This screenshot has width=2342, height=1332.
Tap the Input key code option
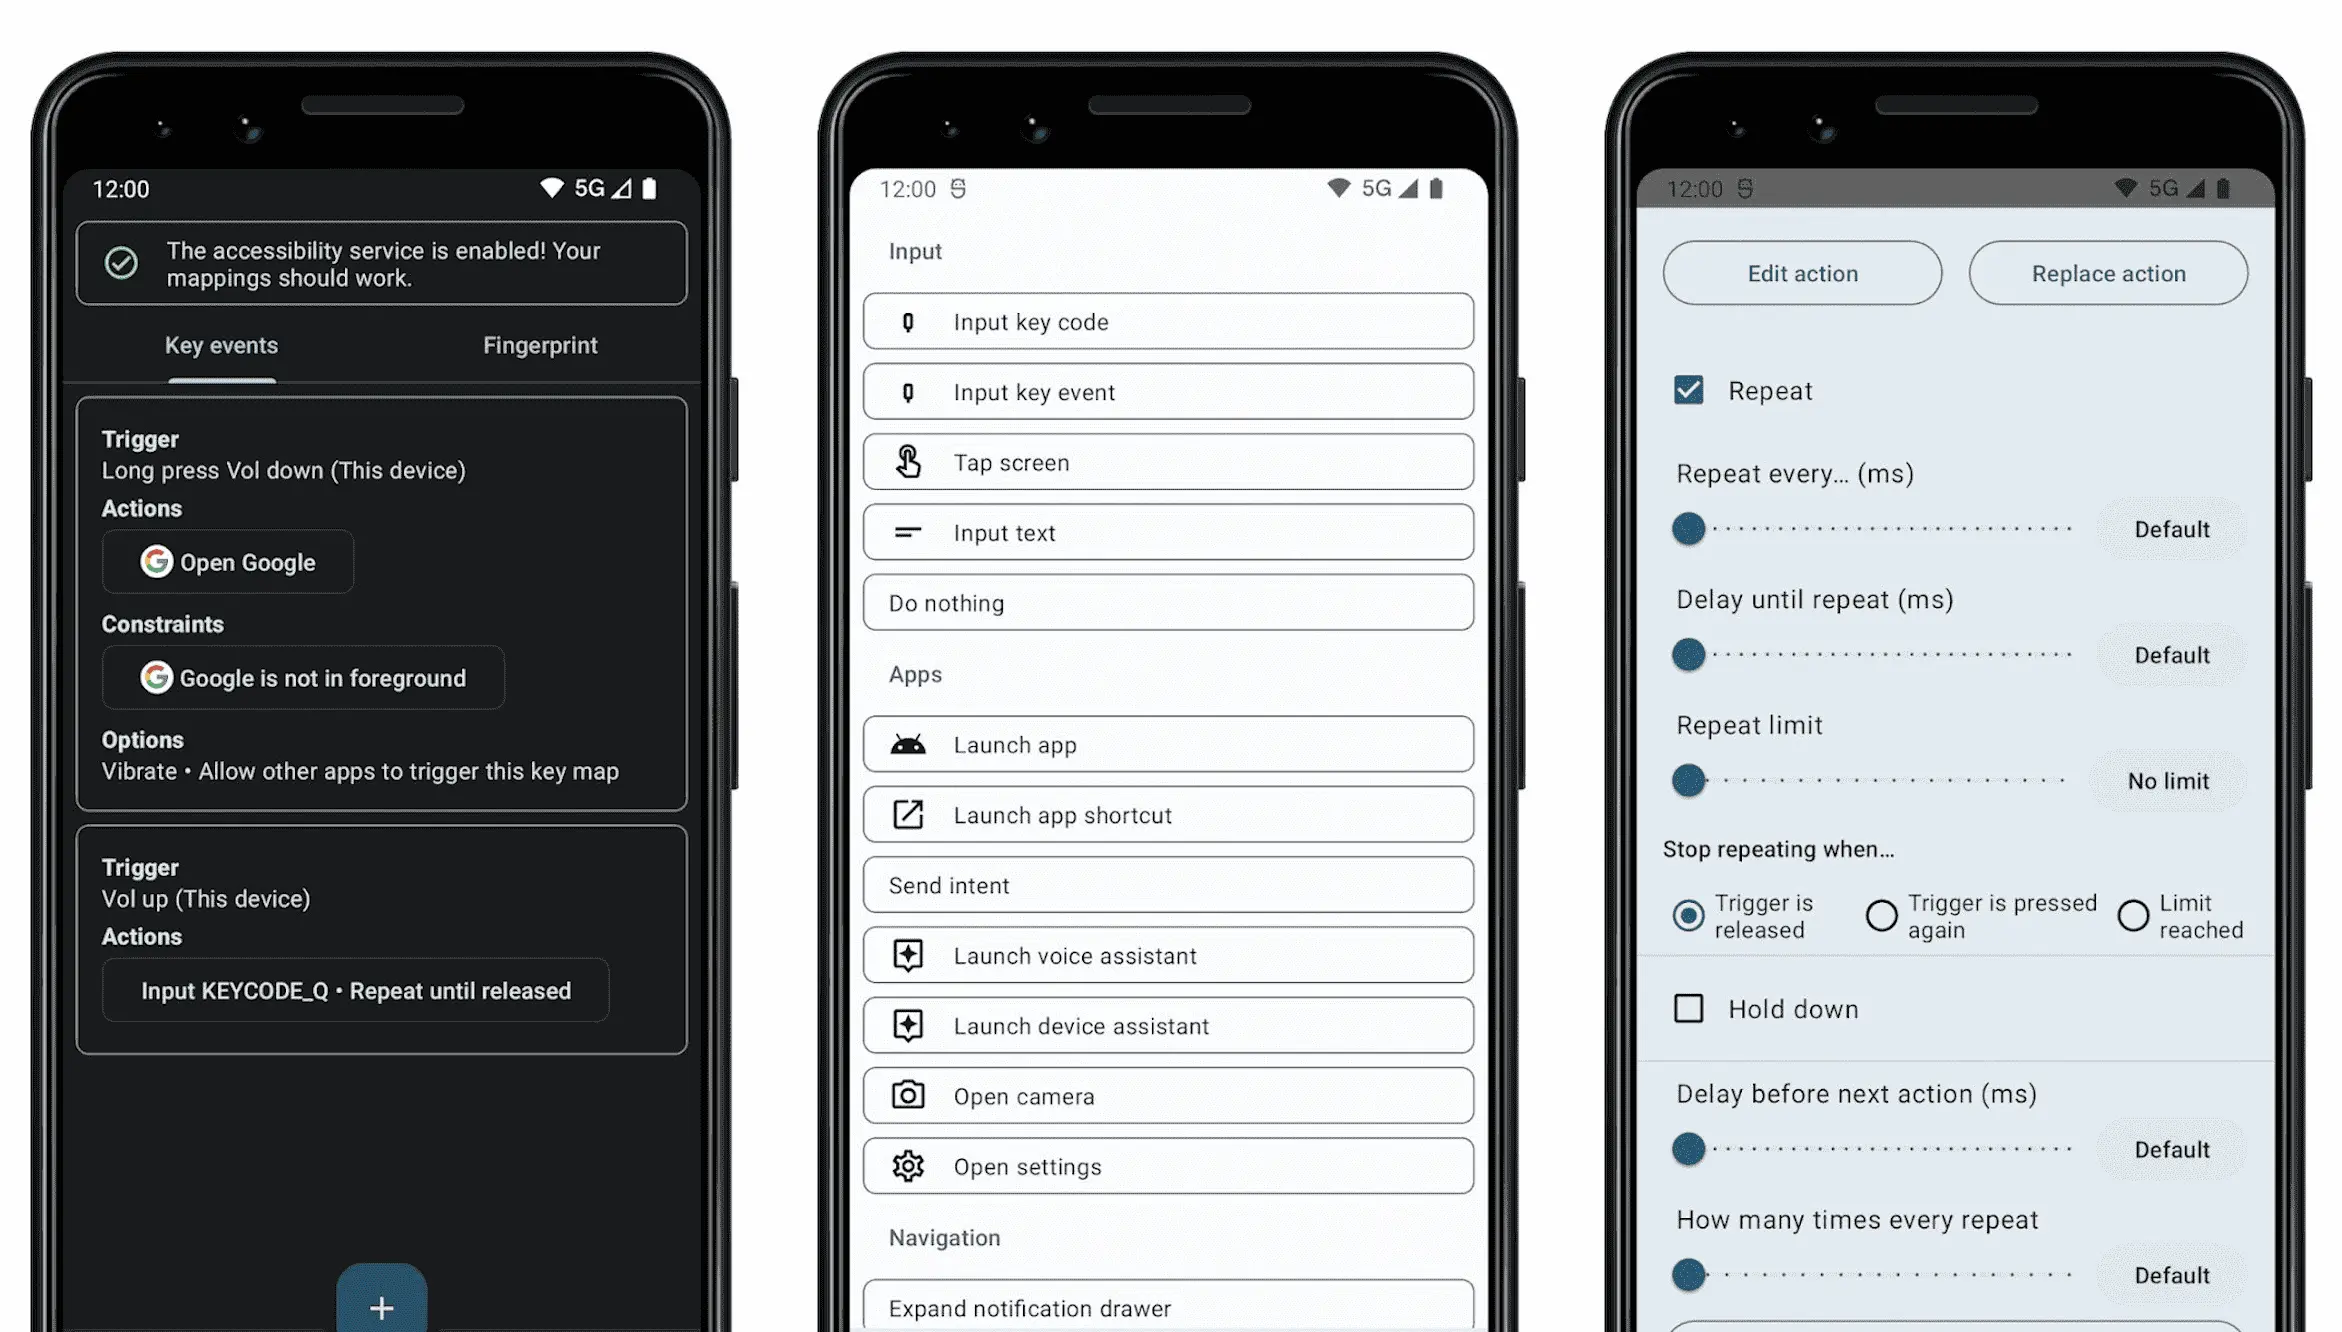1169,320
